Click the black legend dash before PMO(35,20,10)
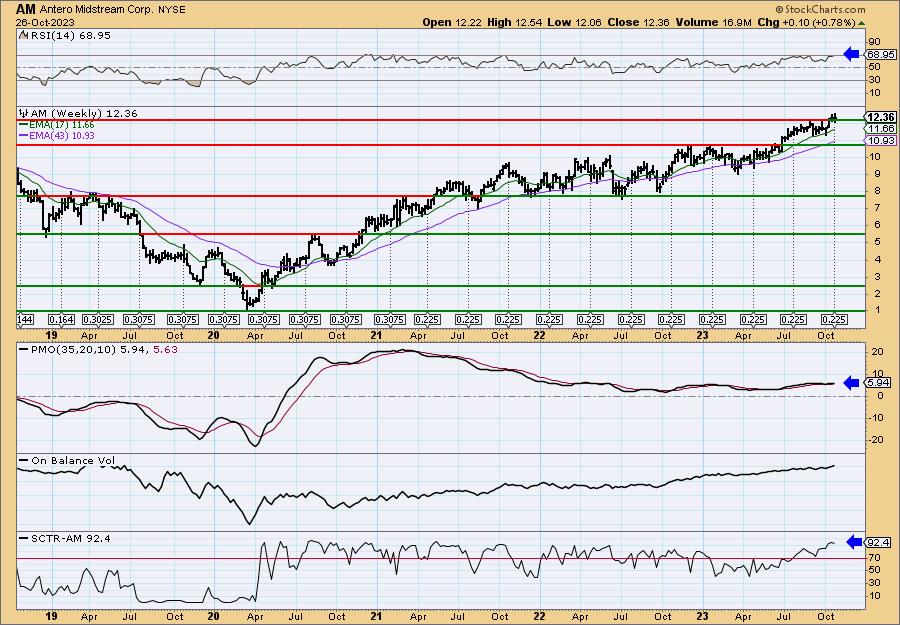This screenshot has width=900, height=625. [24, 349]
